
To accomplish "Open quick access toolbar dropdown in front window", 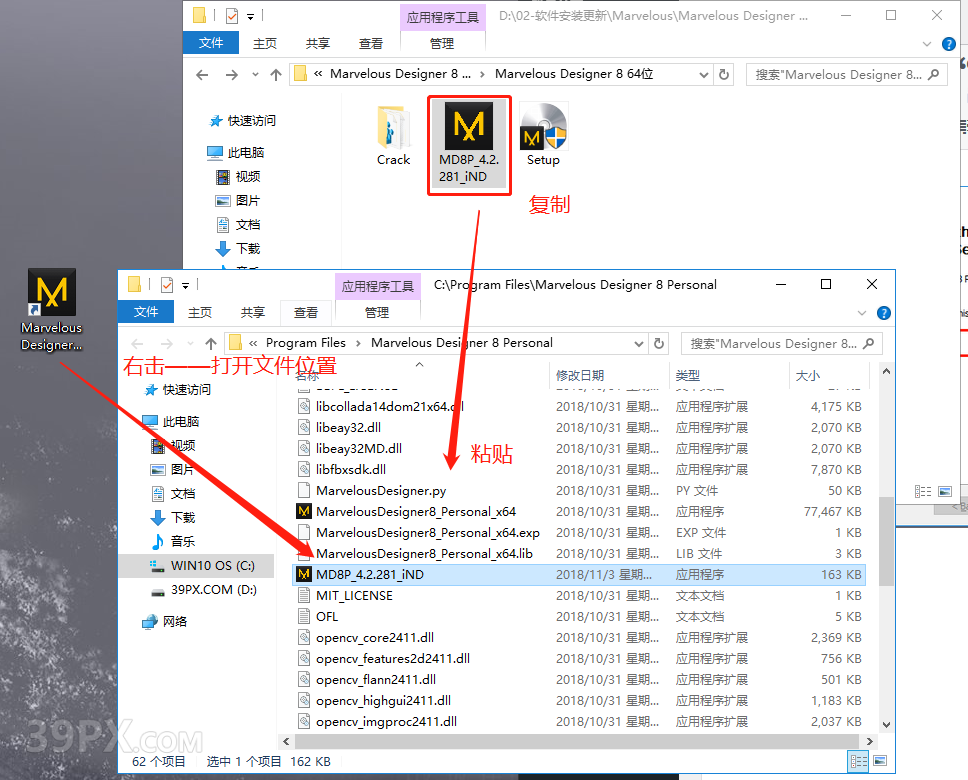I will (185, 286).
